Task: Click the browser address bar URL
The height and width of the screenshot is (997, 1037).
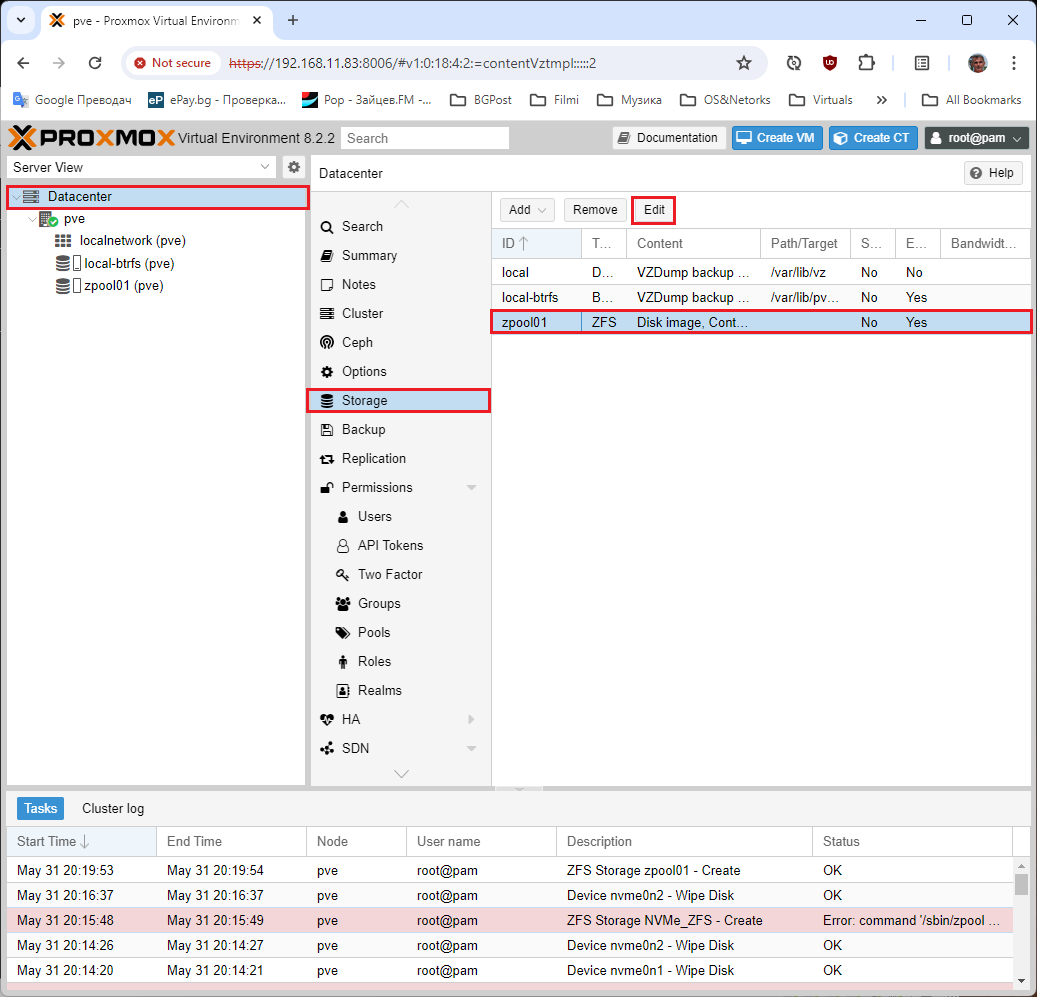Action: (x=412, y=63)
